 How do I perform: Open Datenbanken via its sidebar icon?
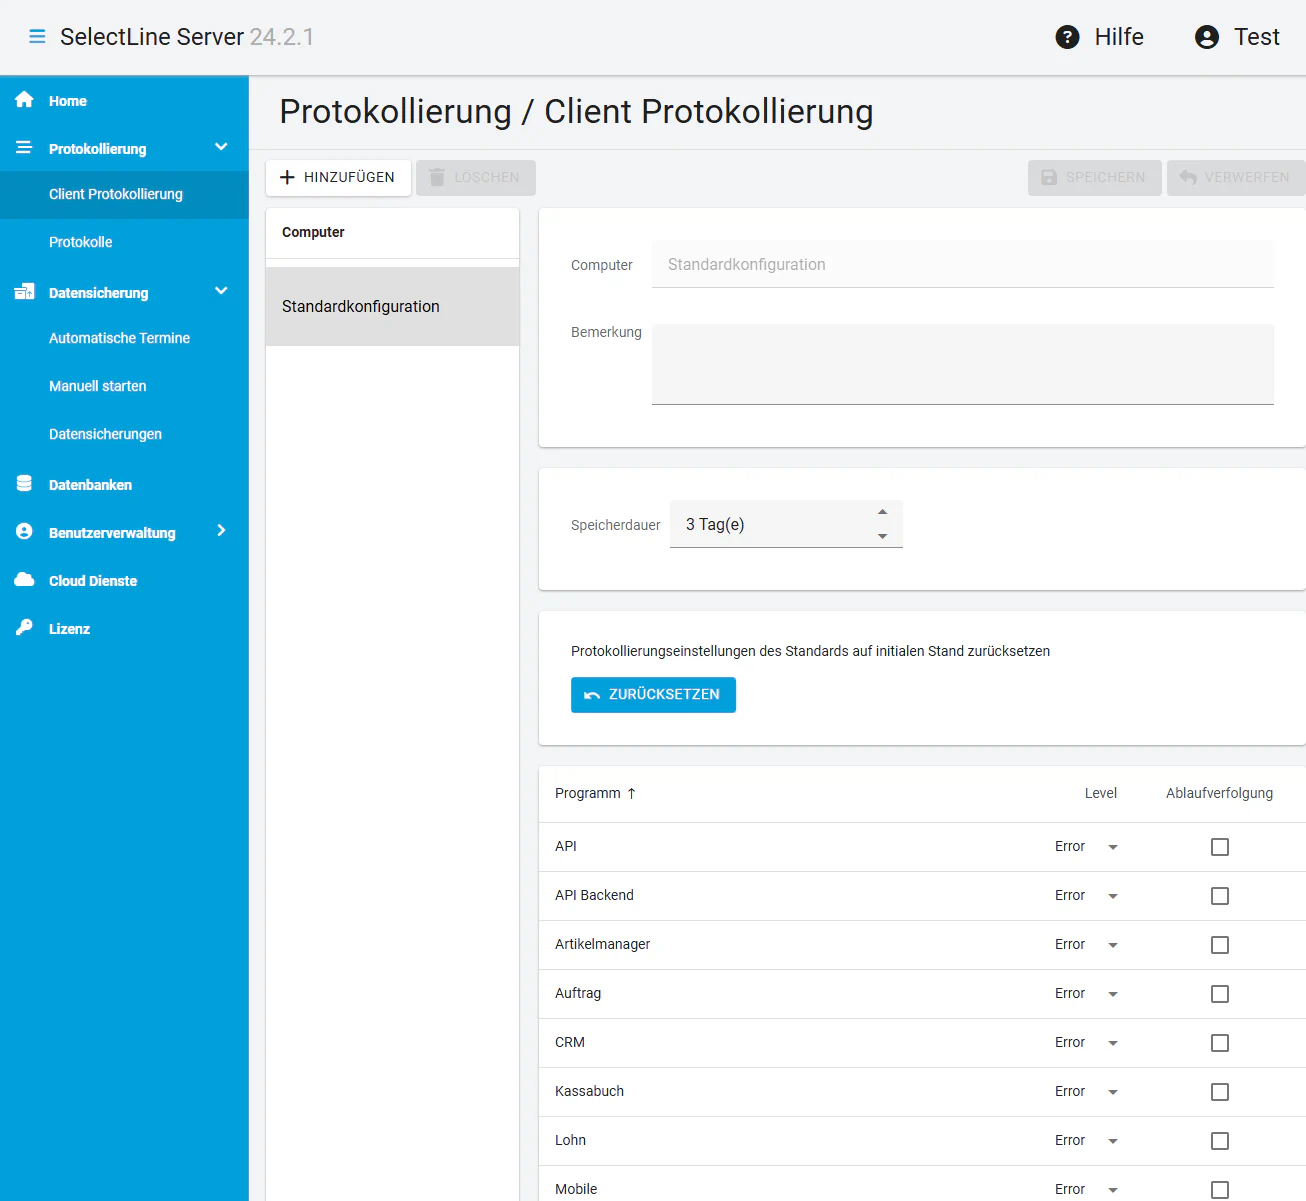[23, 484]
